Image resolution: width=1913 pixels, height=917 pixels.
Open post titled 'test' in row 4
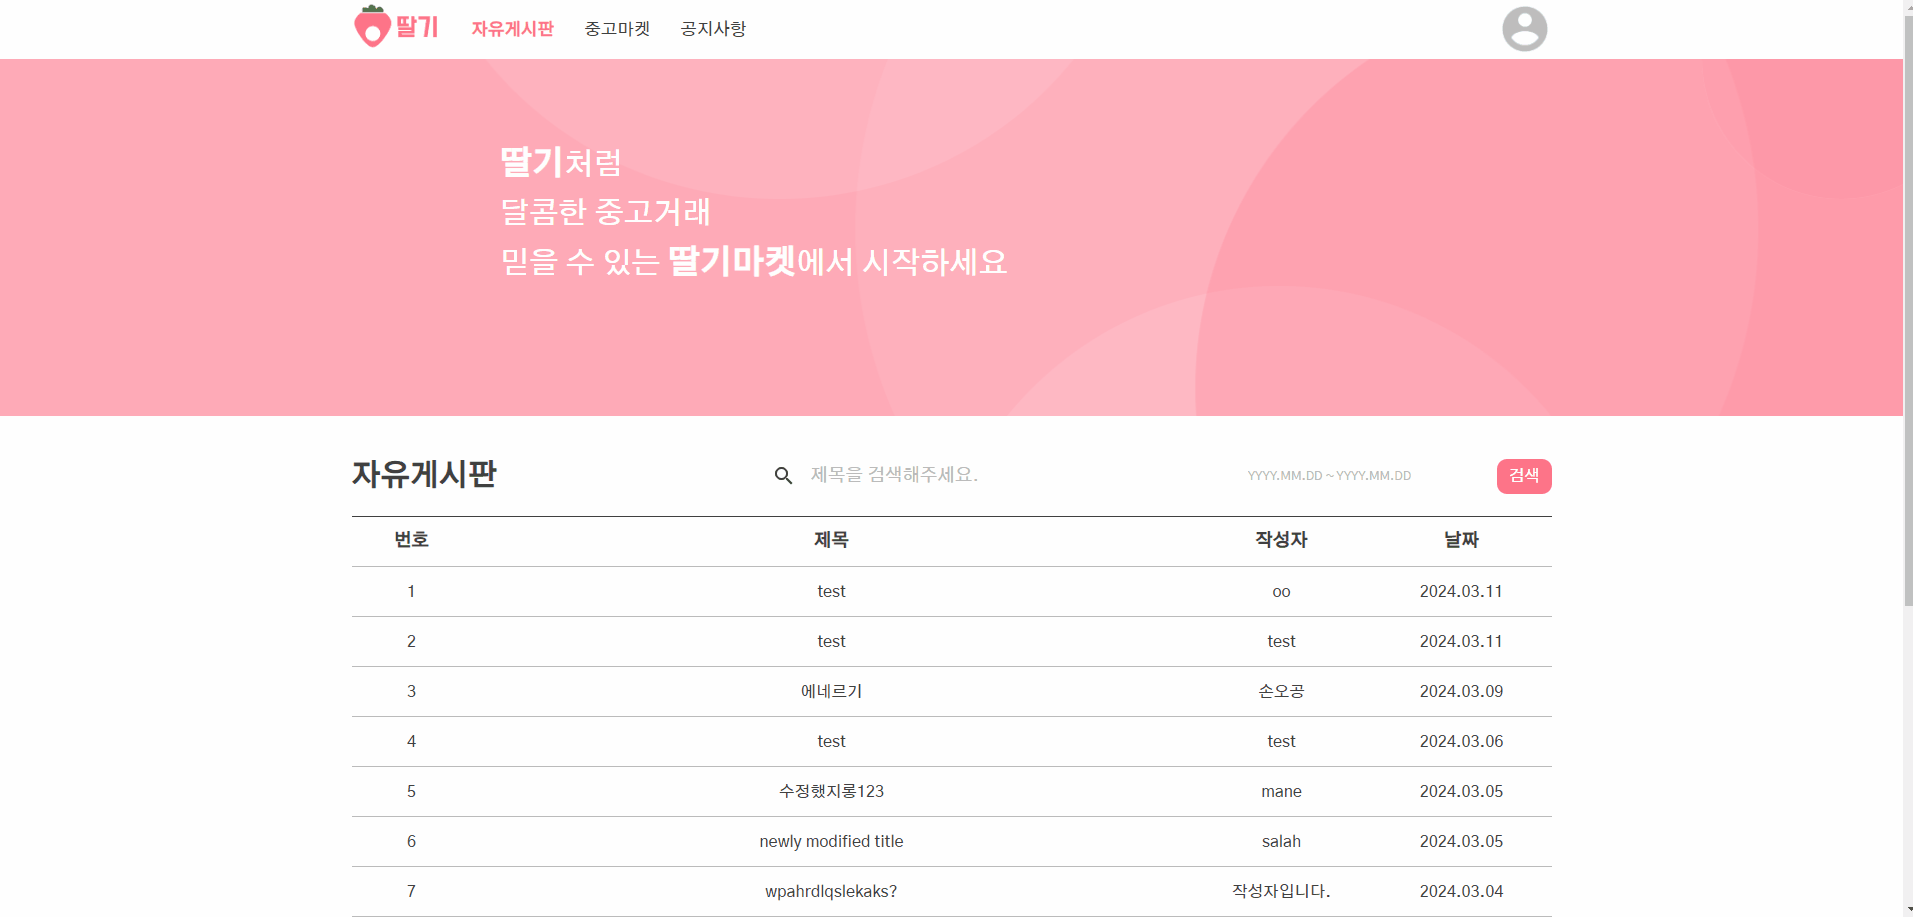tap(831, 742)
